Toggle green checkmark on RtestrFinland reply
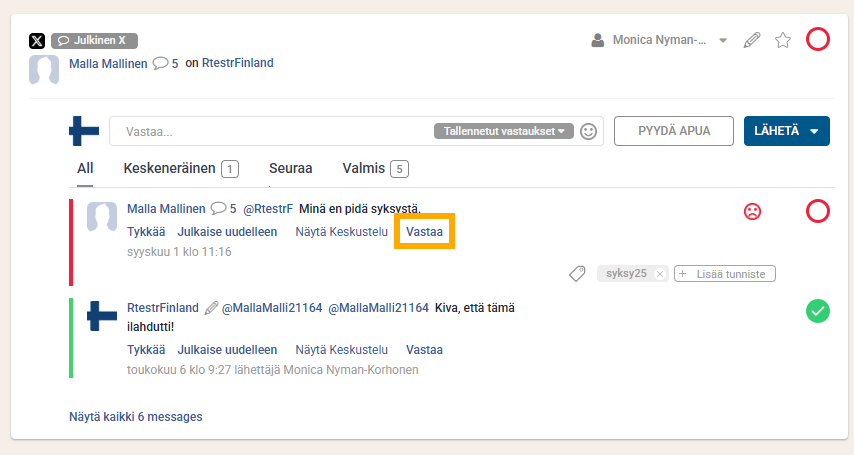Viewport: 854px width, 455px height. coord(818,311)
